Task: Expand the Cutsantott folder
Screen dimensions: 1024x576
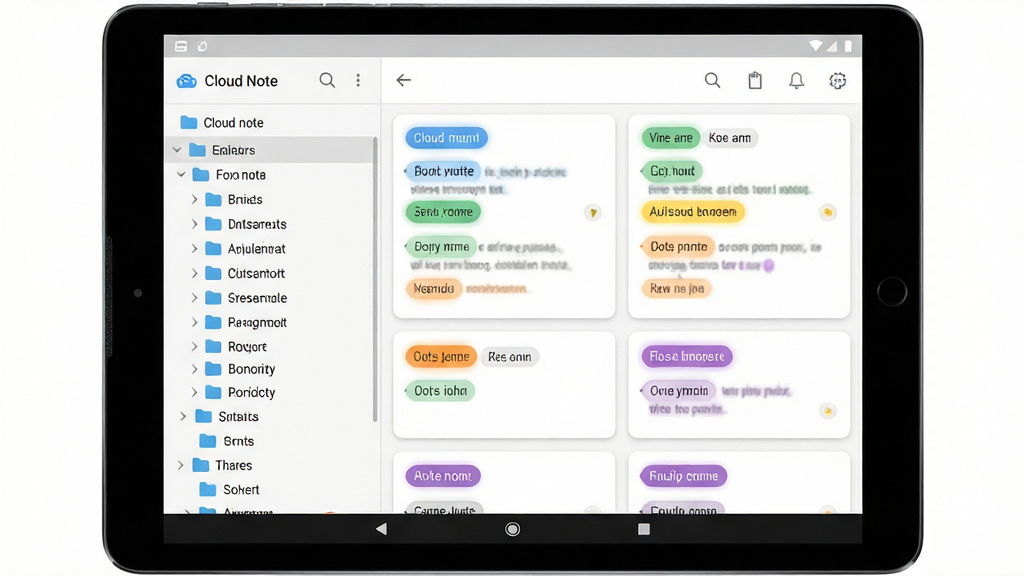Action: coord(195,273)
